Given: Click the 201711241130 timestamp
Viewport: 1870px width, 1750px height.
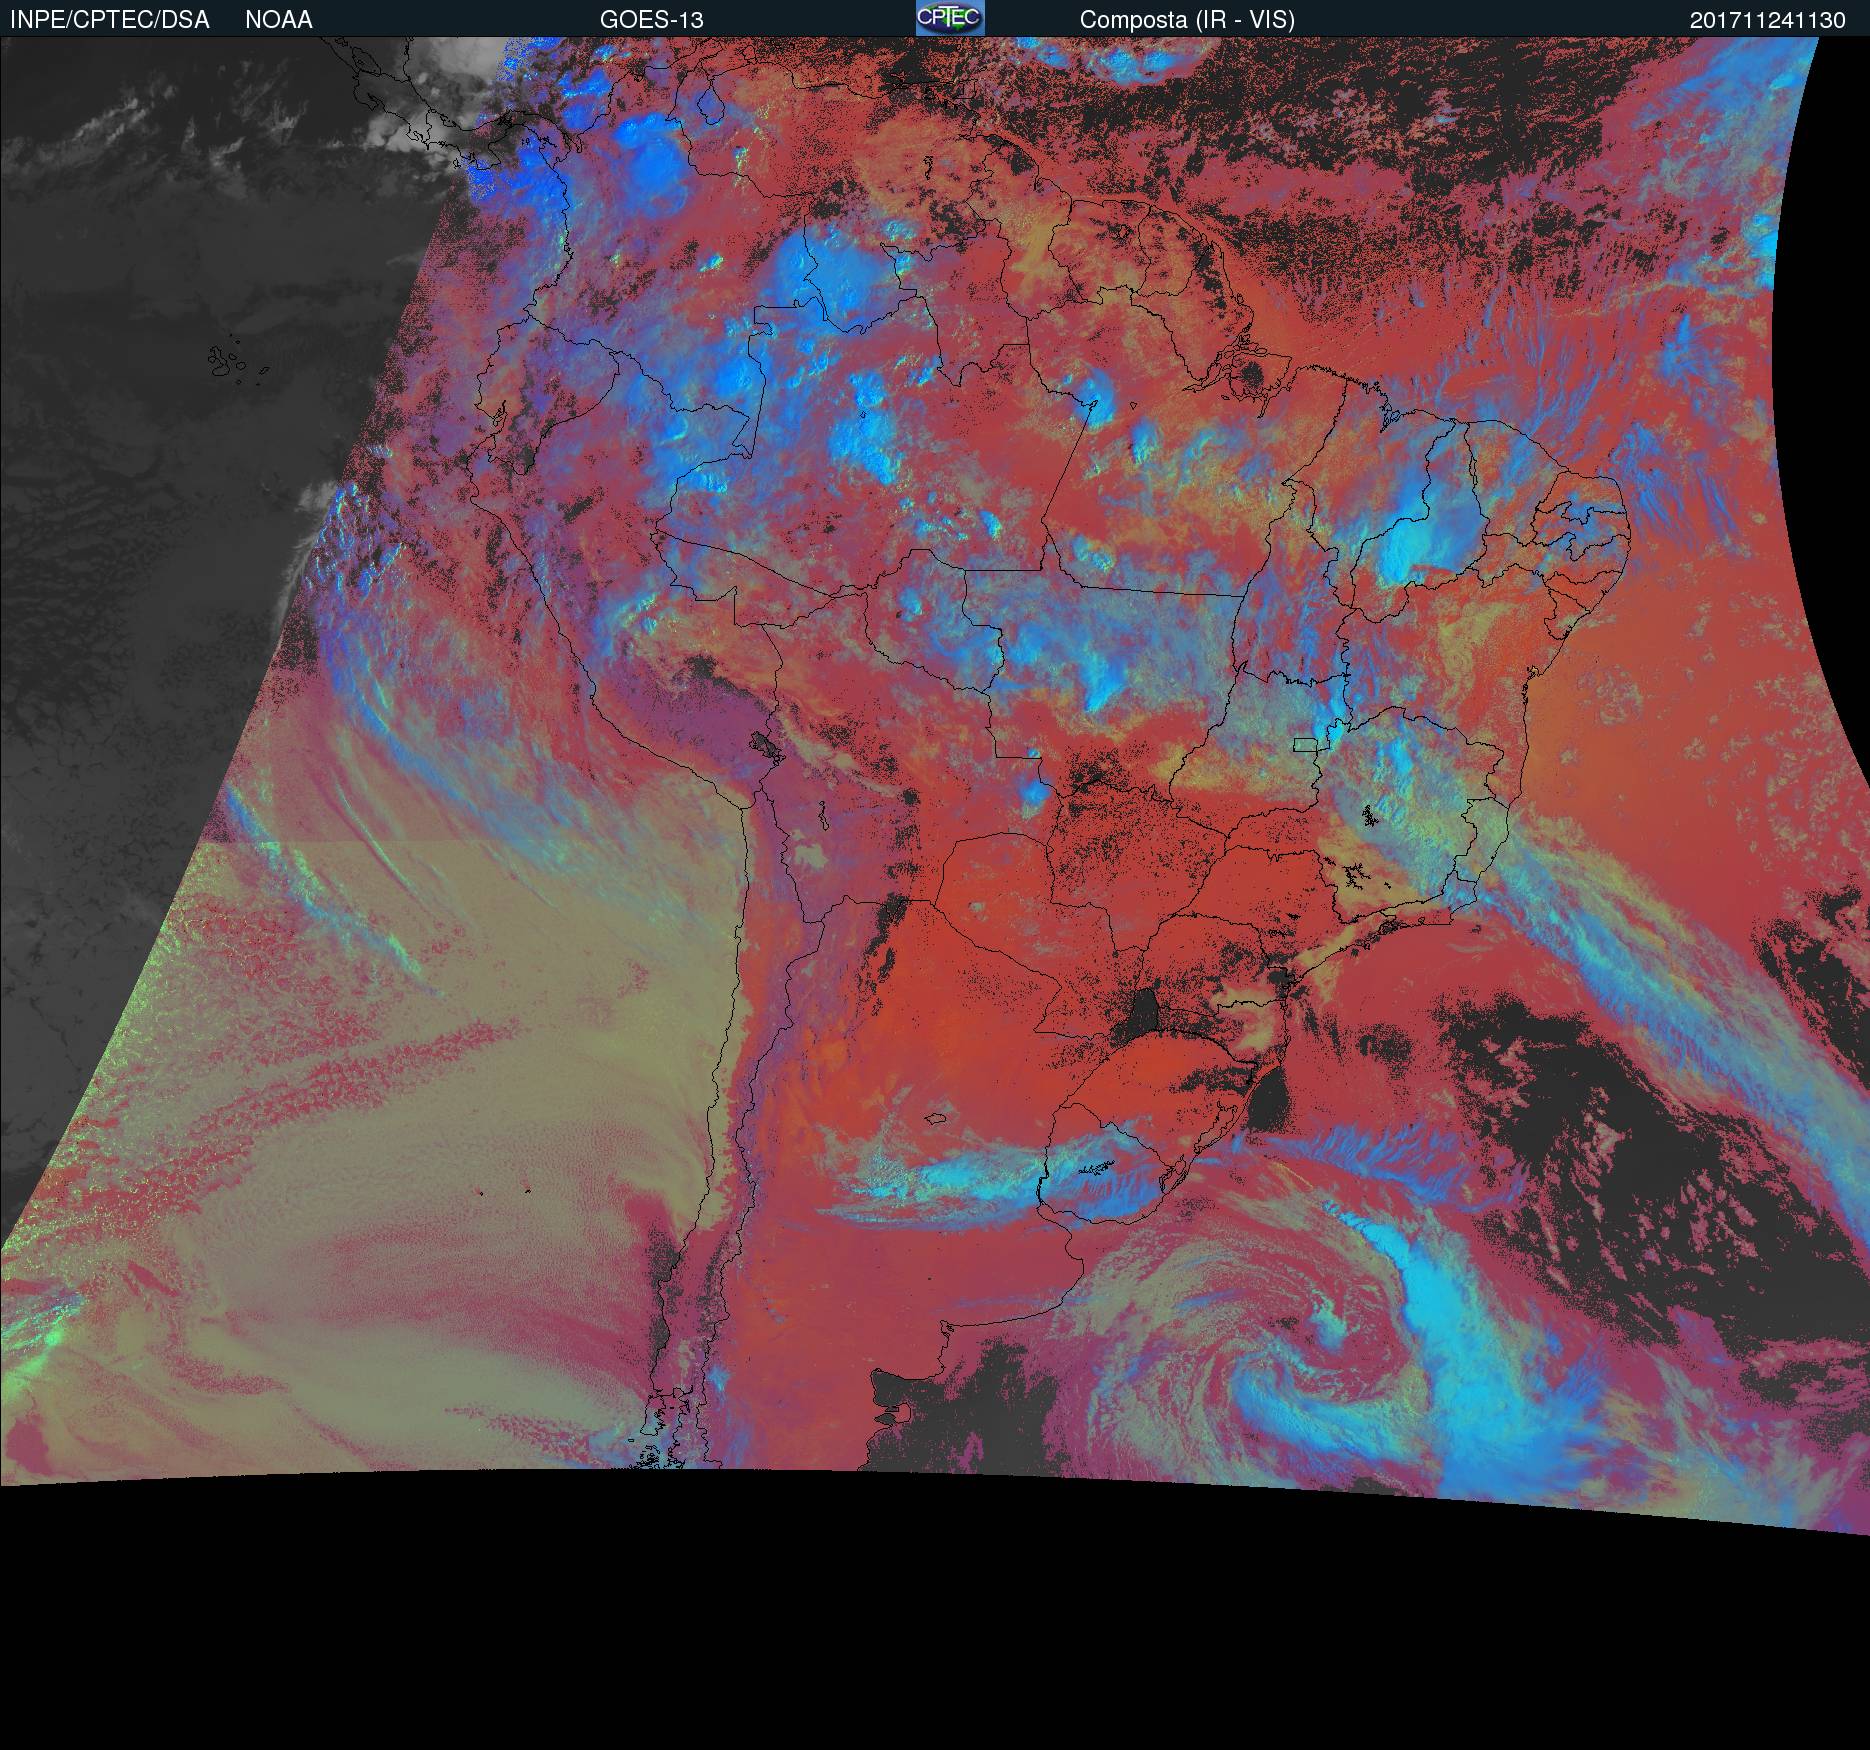Looking at the screenshot, I should tap(1768, 20).
